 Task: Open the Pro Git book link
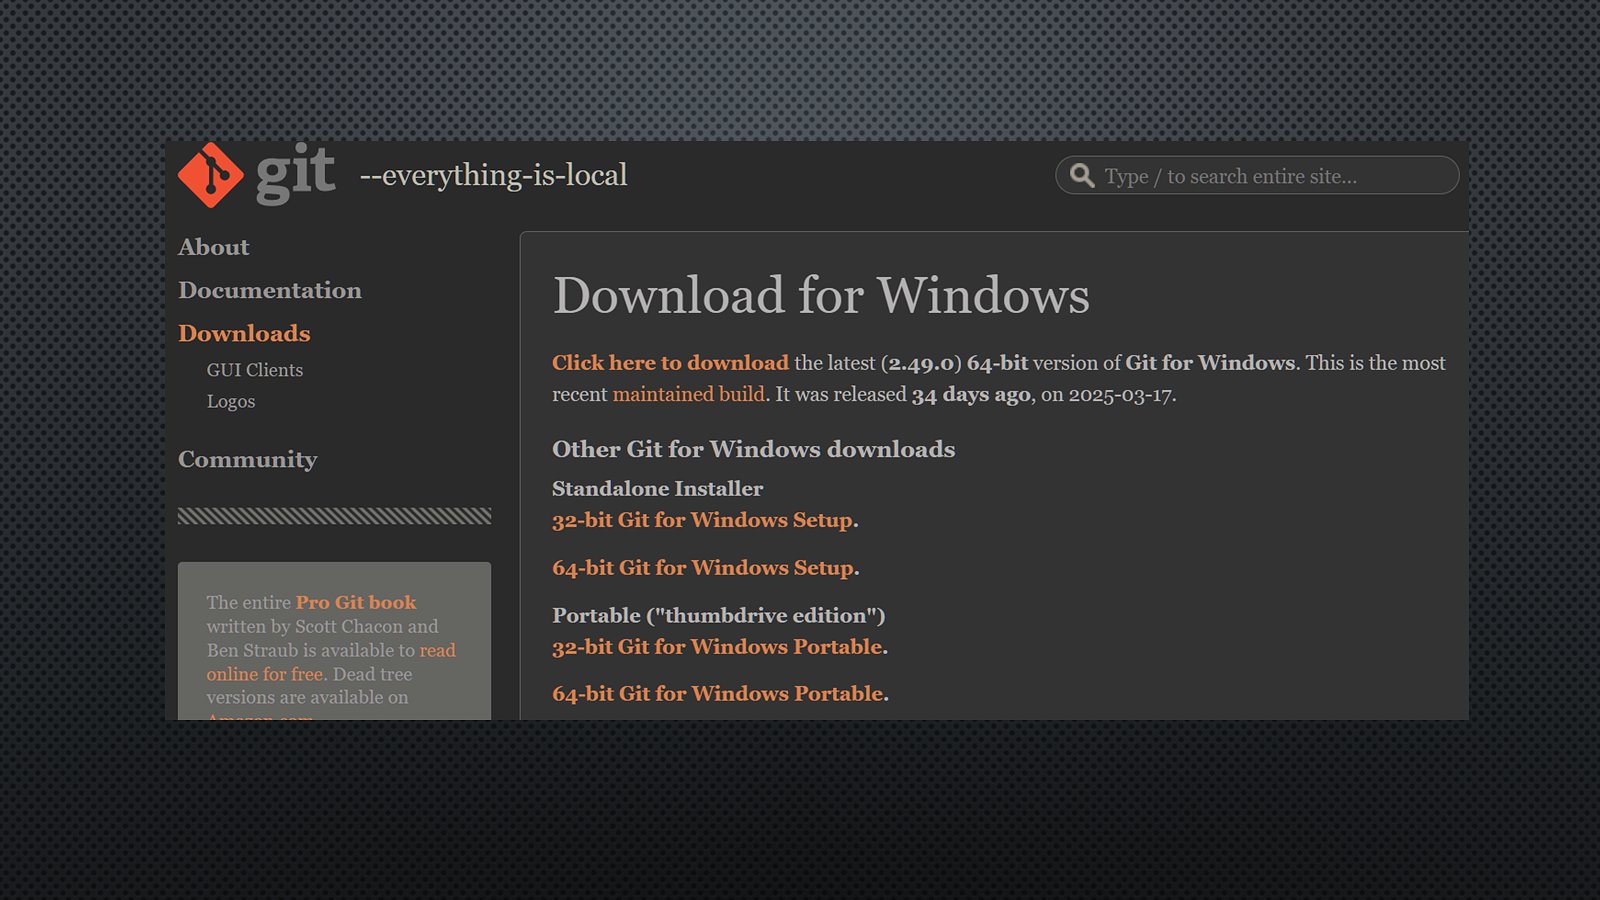point(356,602)
